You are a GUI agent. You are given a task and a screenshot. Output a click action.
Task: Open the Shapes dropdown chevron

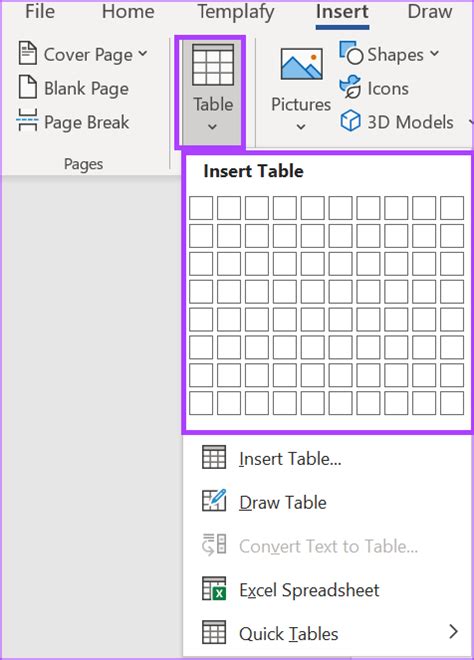click(x=434, y=53)
